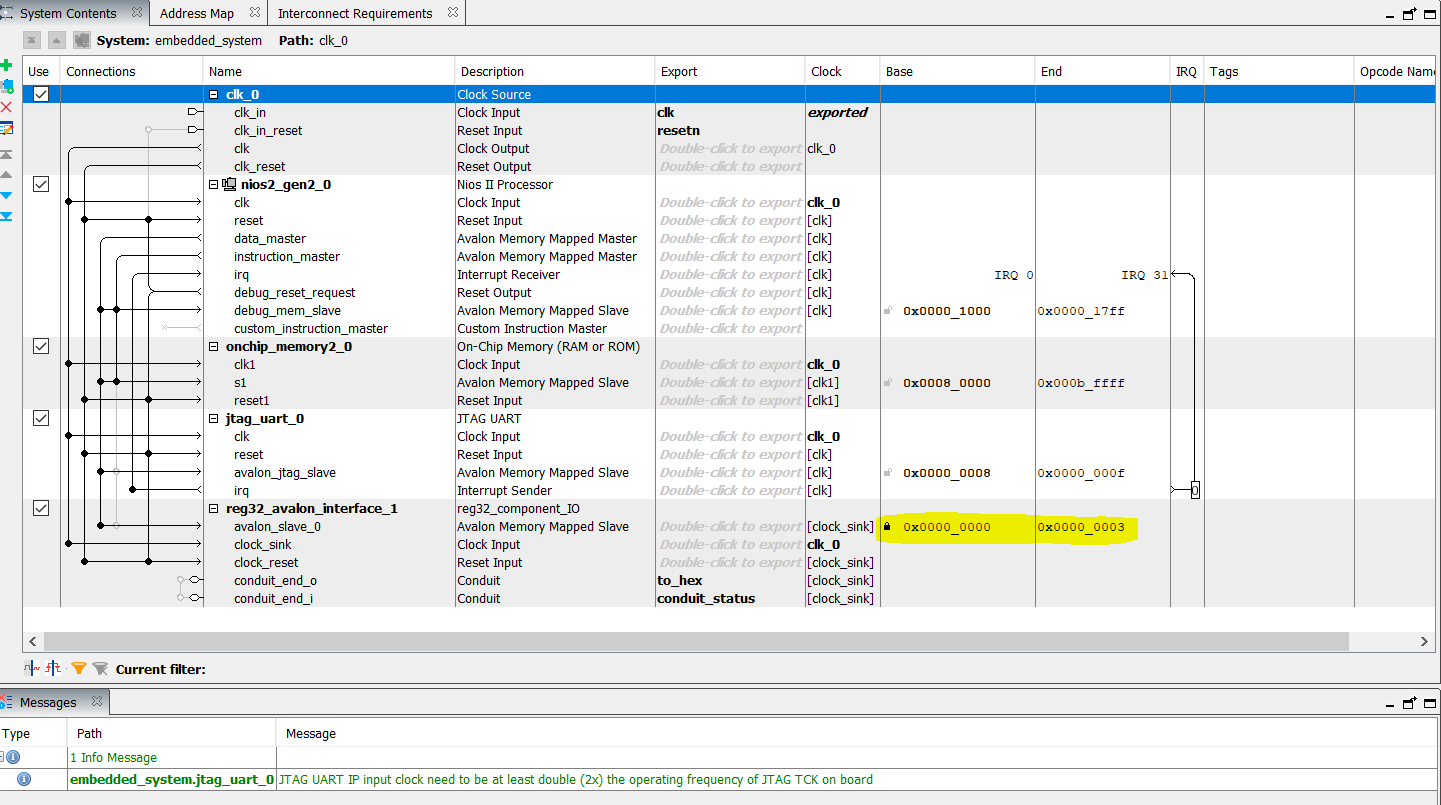Screen dimensions: 1441x805
Task: Click the to_hex export name cell
Action: point(680,581)
